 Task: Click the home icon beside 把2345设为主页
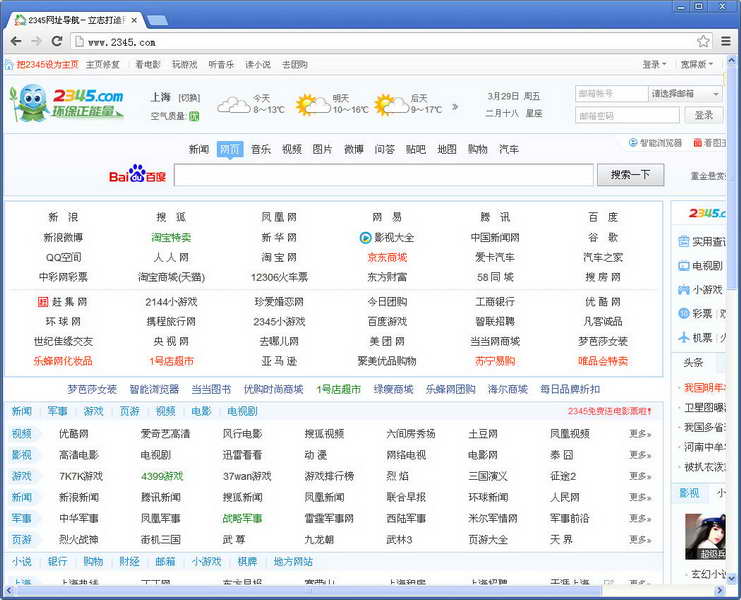click(x=9, y=65)
